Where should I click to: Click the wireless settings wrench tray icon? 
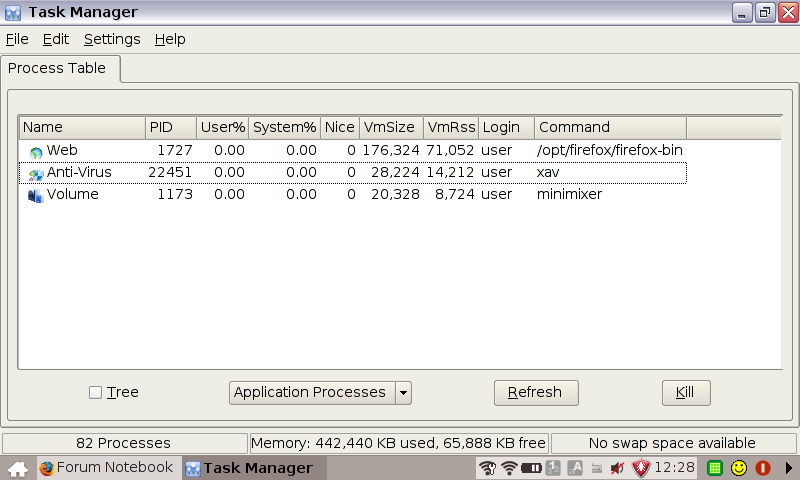click(488, 468)
